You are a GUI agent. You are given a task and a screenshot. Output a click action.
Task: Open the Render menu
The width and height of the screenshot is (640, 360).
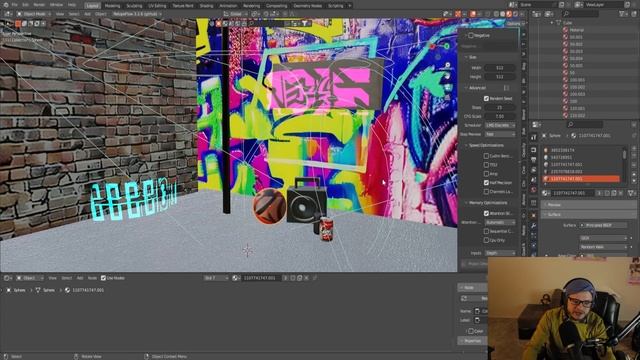(x=39, y=5)
